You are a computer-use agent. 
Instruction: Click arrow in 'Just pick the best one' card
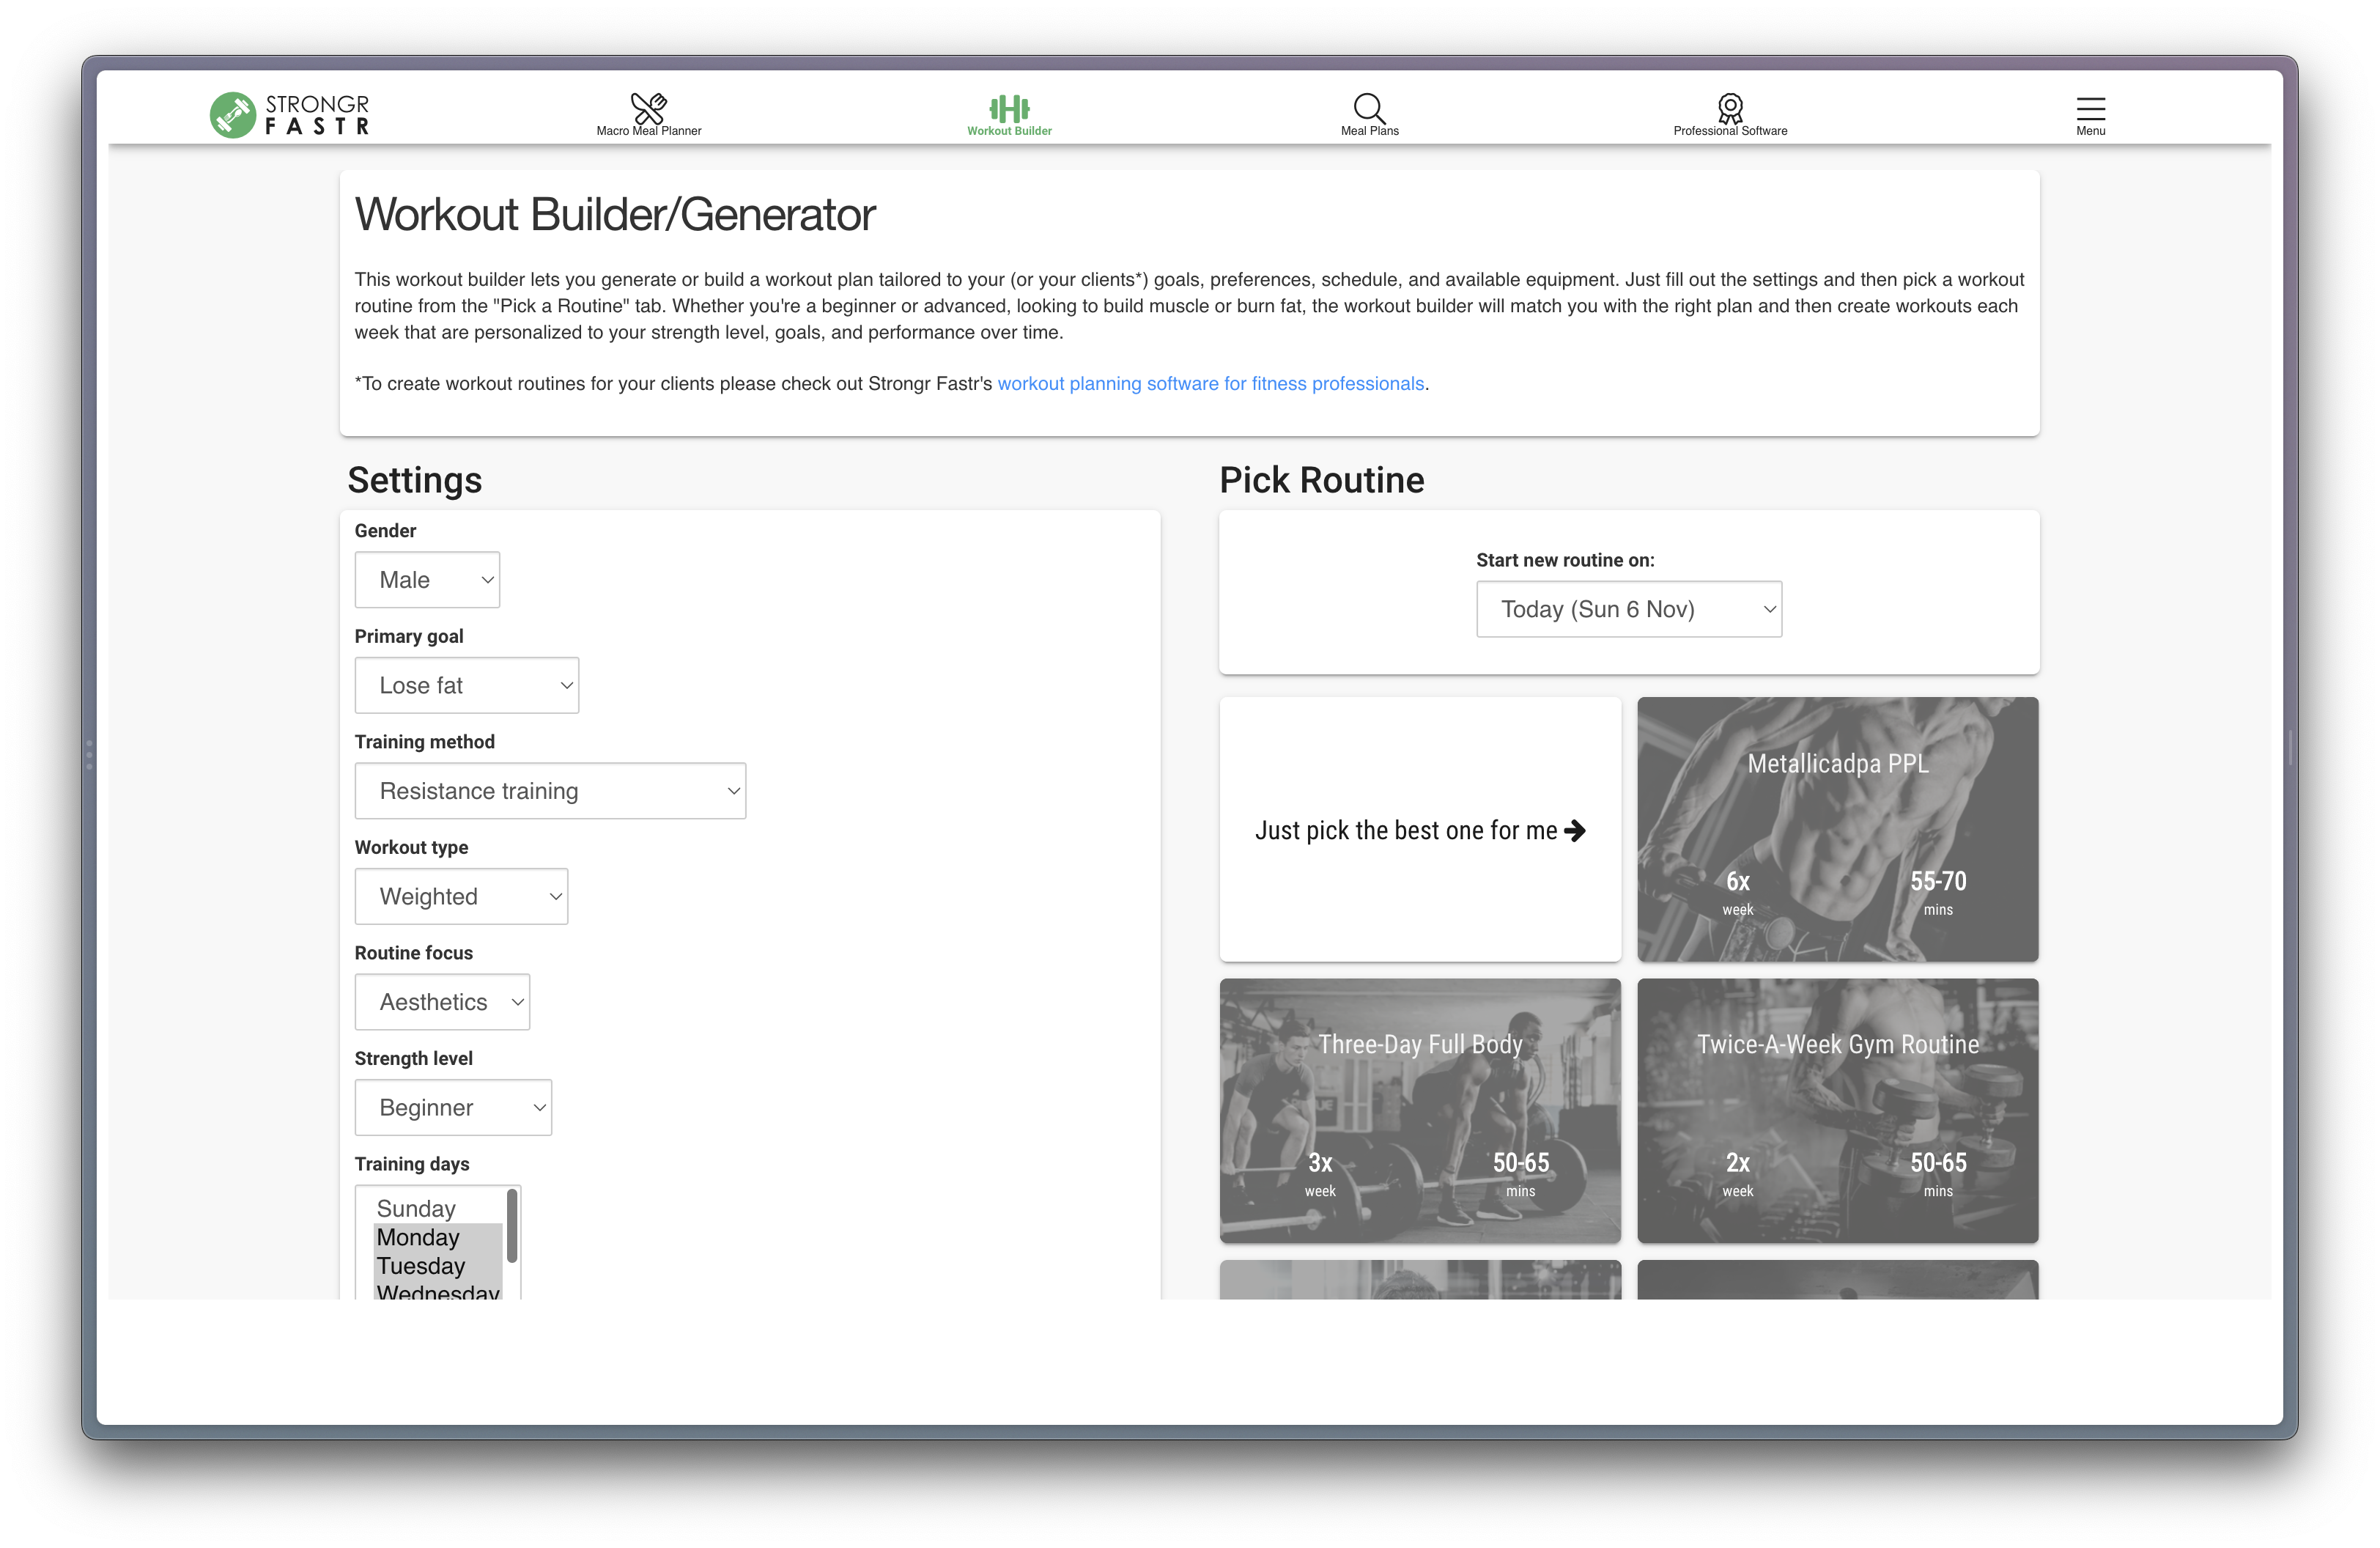(x=1575, y=831)
